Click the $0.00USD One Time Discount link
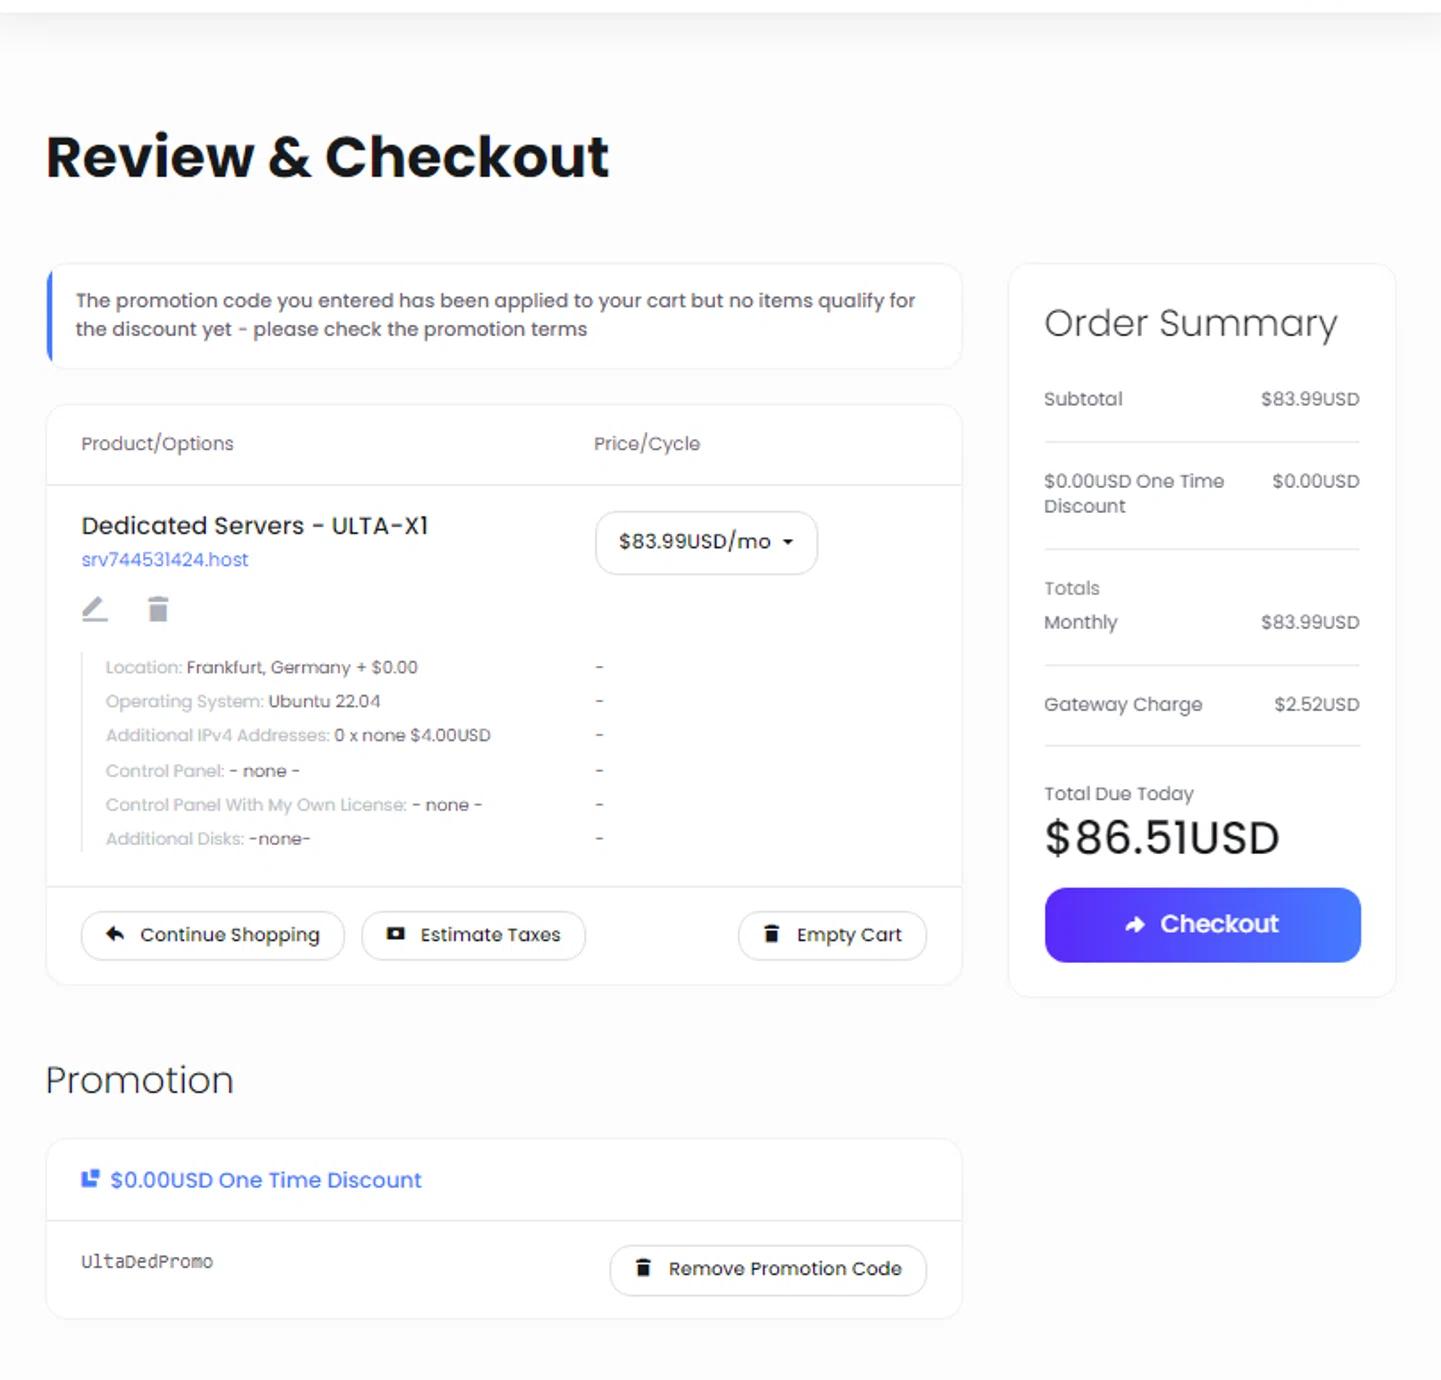 coord(266,1180)
